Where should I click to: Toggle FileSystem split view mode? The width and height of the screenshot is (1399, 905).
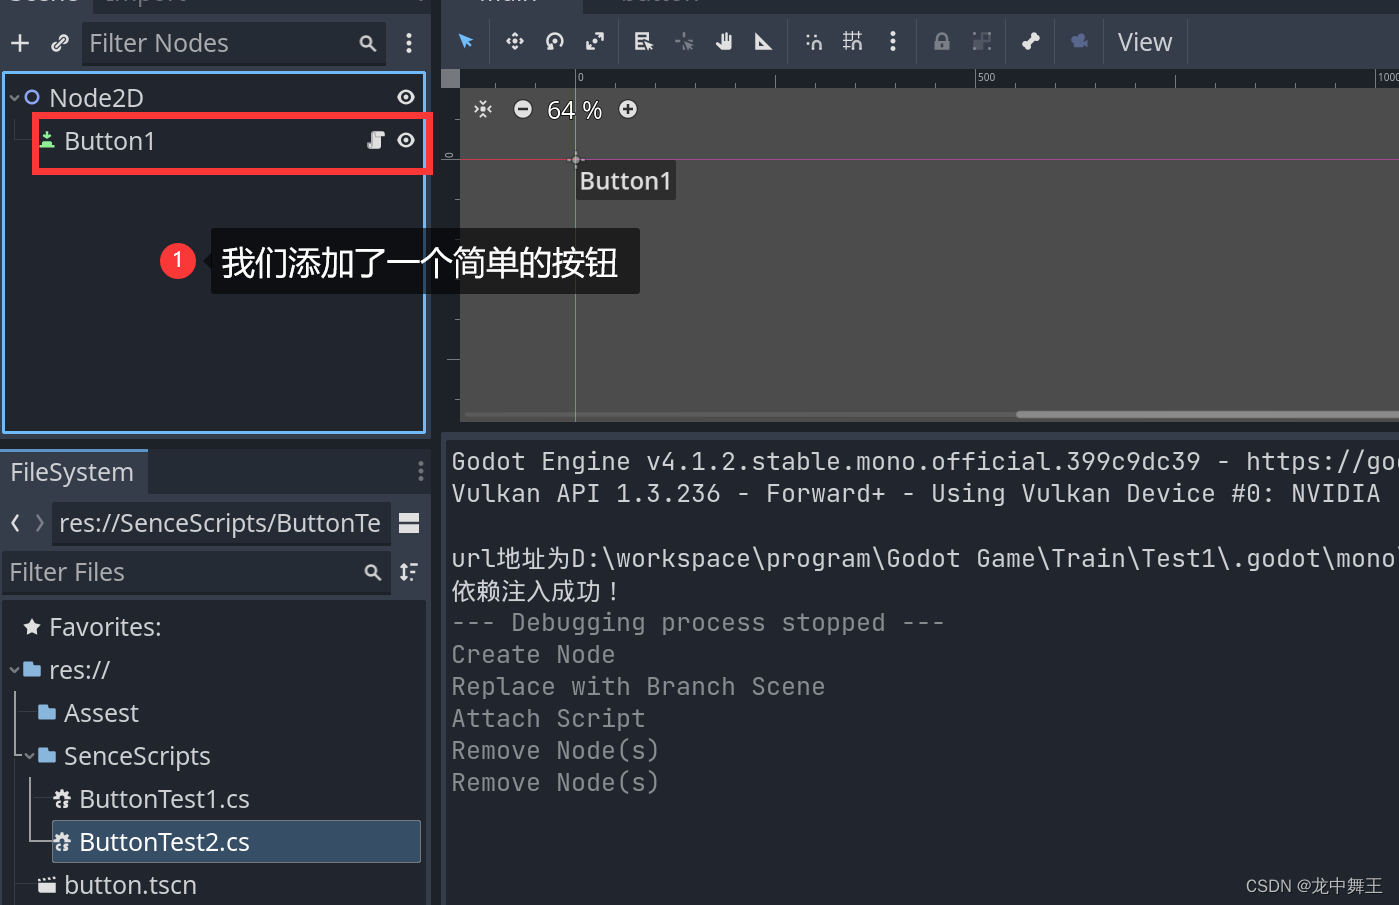[409, 523]
